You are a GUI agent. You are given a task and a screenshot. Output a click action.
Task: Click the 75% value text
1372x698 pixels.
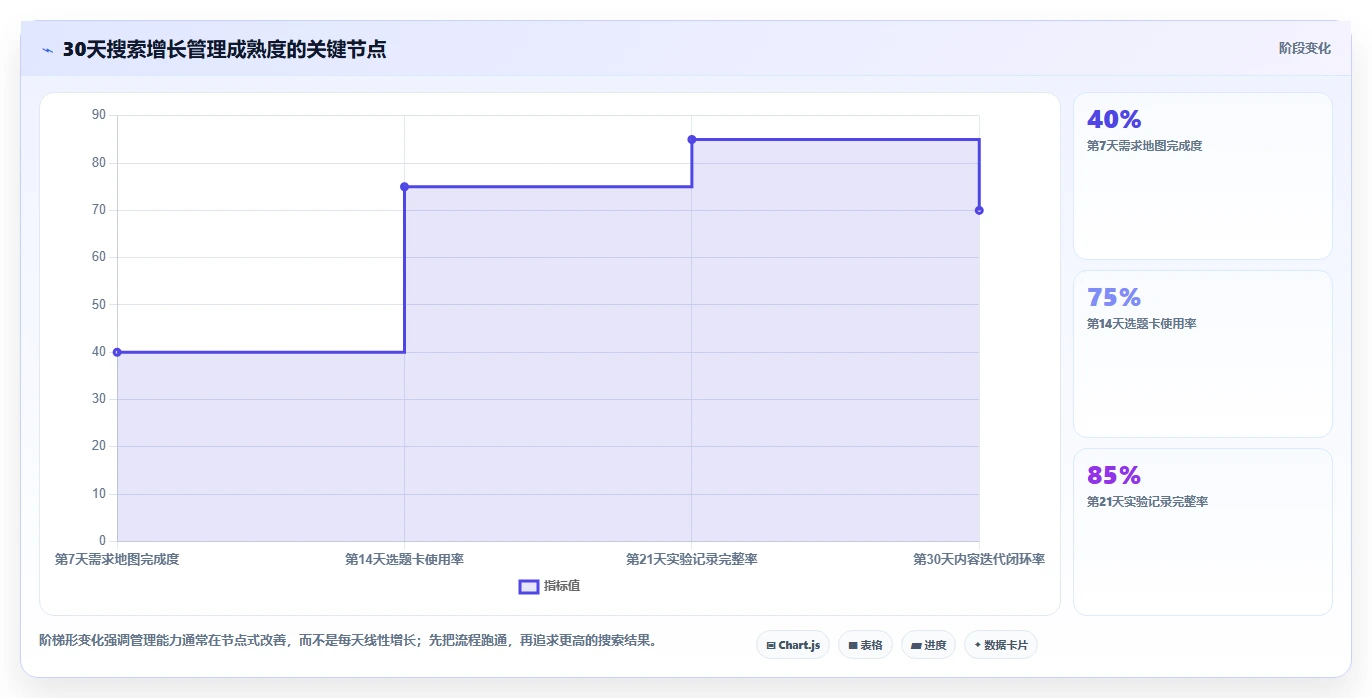click(1114, 298)
